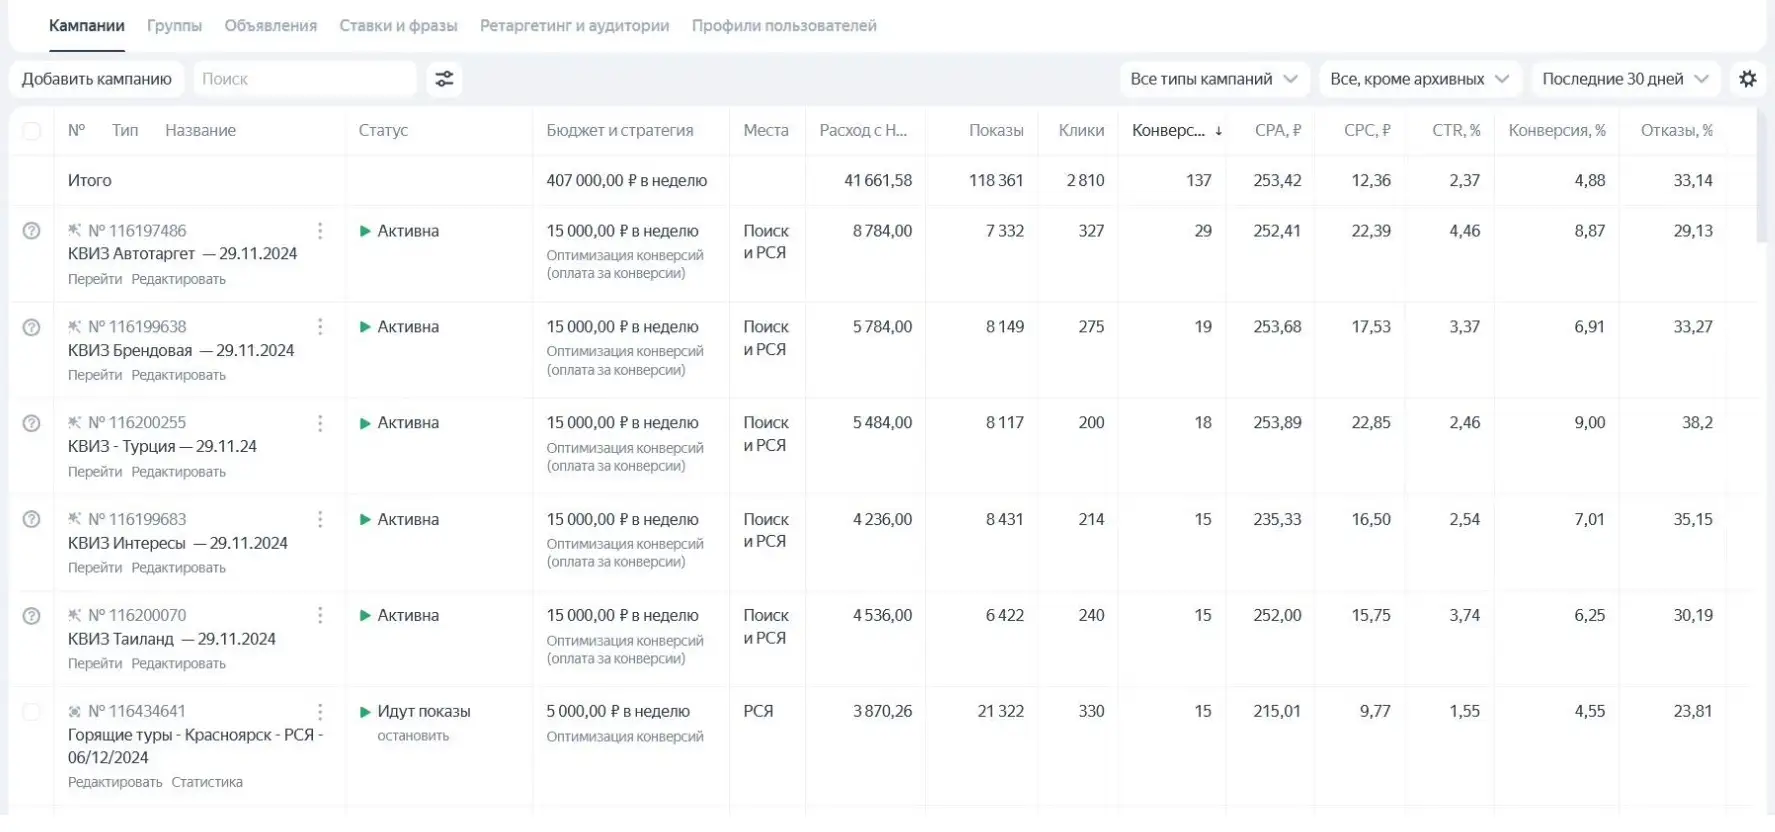Click campaign type icon for № 116200255
The height and width of the screenshot is (832, 1775).
[x=74, y=422]
